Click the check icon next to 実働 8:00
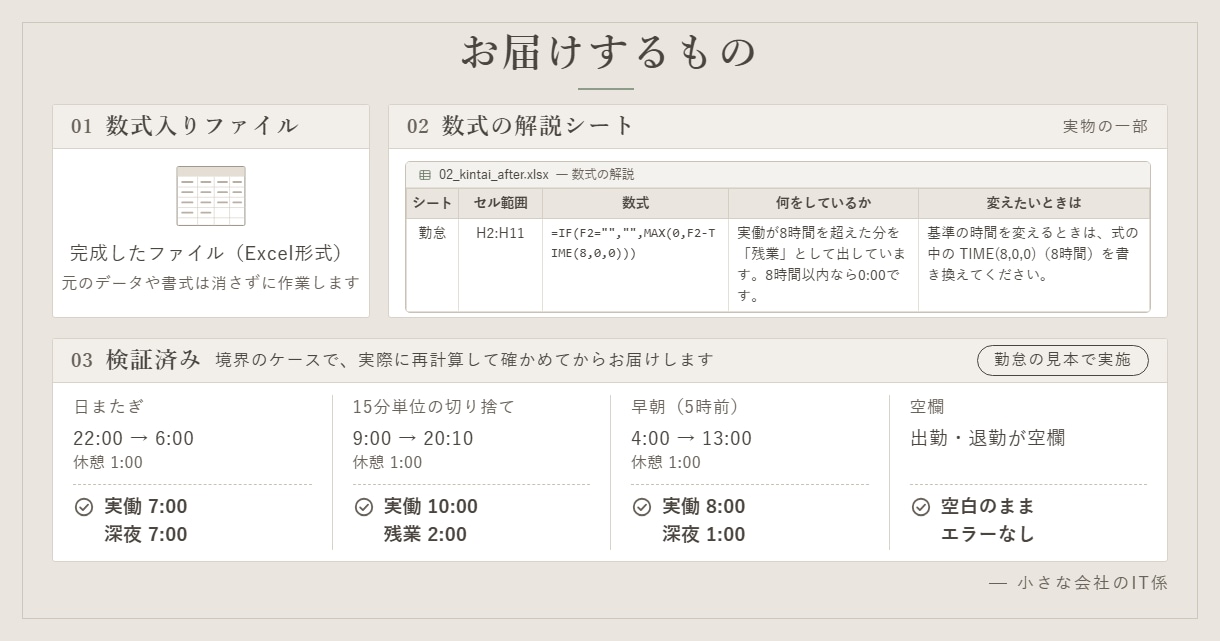 (x=642, y=507)
